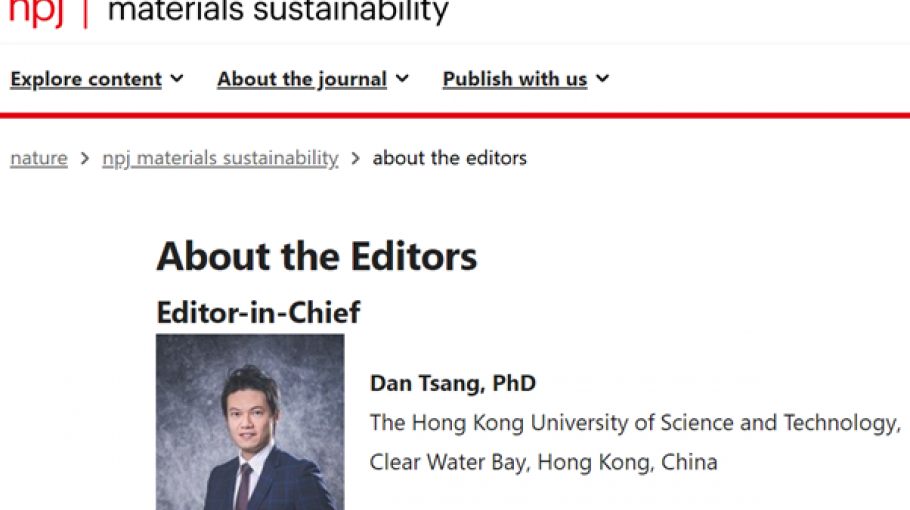Image resolution: width=910 pixels, height=510 pixels.
Task: Open the Explore content menu
Action: pyautogui.click(x=86, y=79)
